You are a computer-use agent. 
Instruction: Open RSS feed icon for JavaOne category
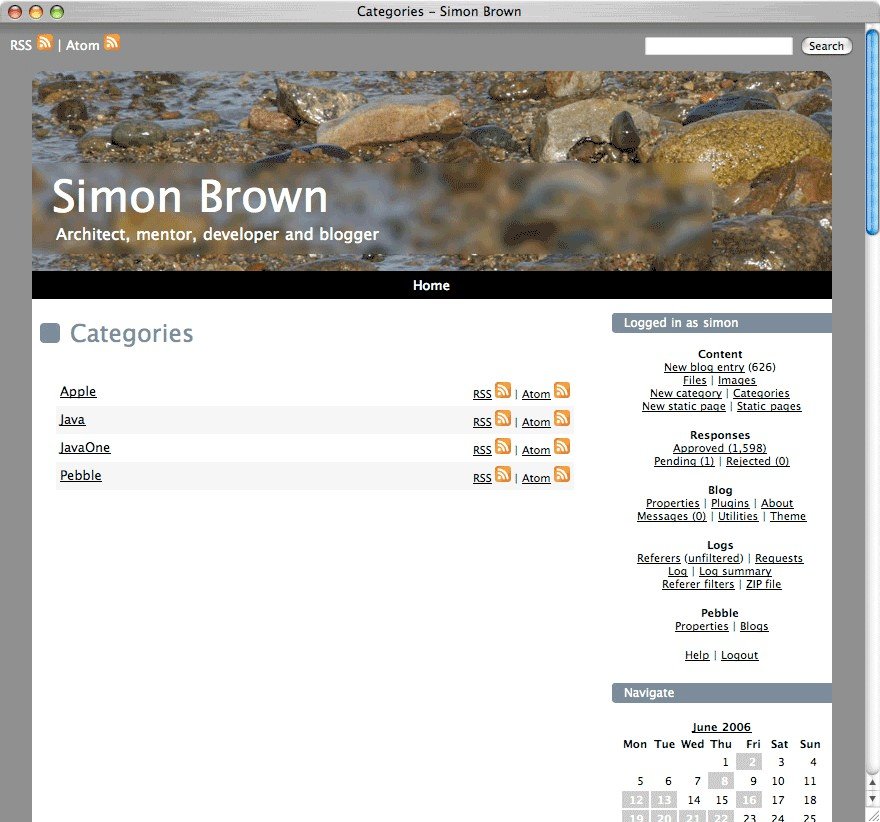[503, 446]
